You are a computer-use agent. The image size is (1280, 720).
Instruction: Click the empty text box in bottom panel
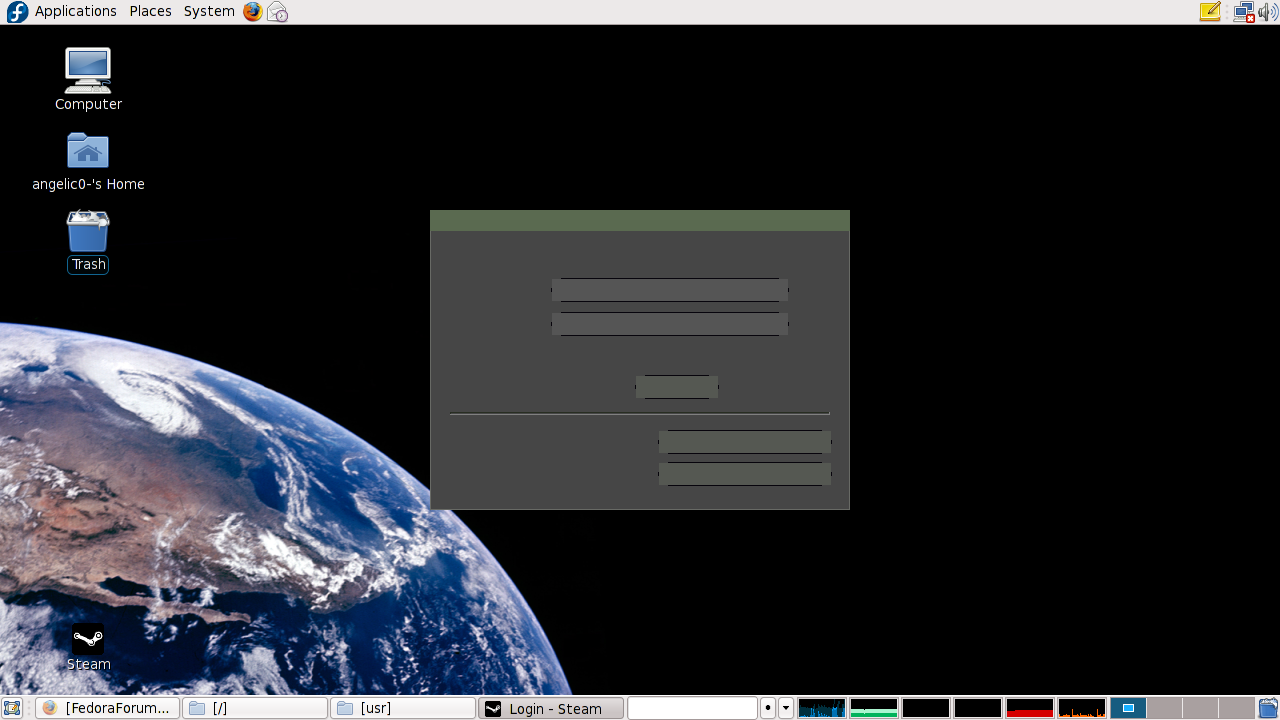(692, 708)
